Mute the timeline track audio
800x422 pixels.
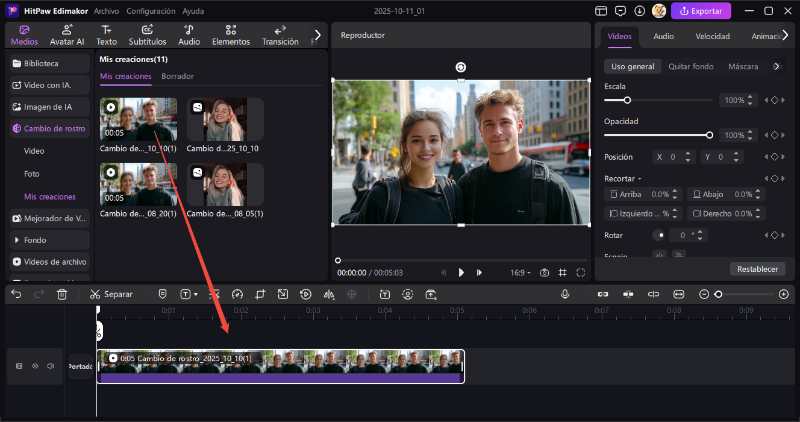point(50,366)
